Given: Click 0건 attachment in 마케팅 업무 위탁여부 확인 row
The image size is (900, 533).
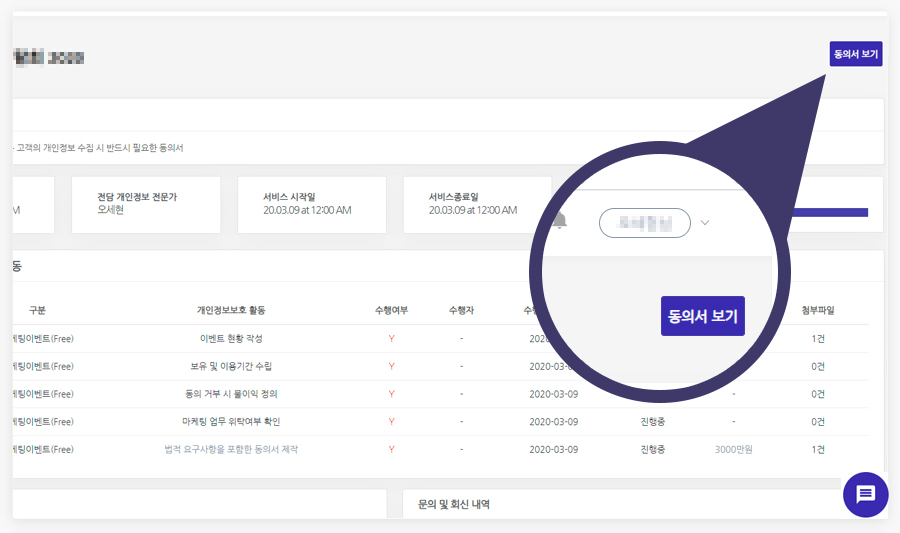Looking at the screenshot, I should coord(818,421).
